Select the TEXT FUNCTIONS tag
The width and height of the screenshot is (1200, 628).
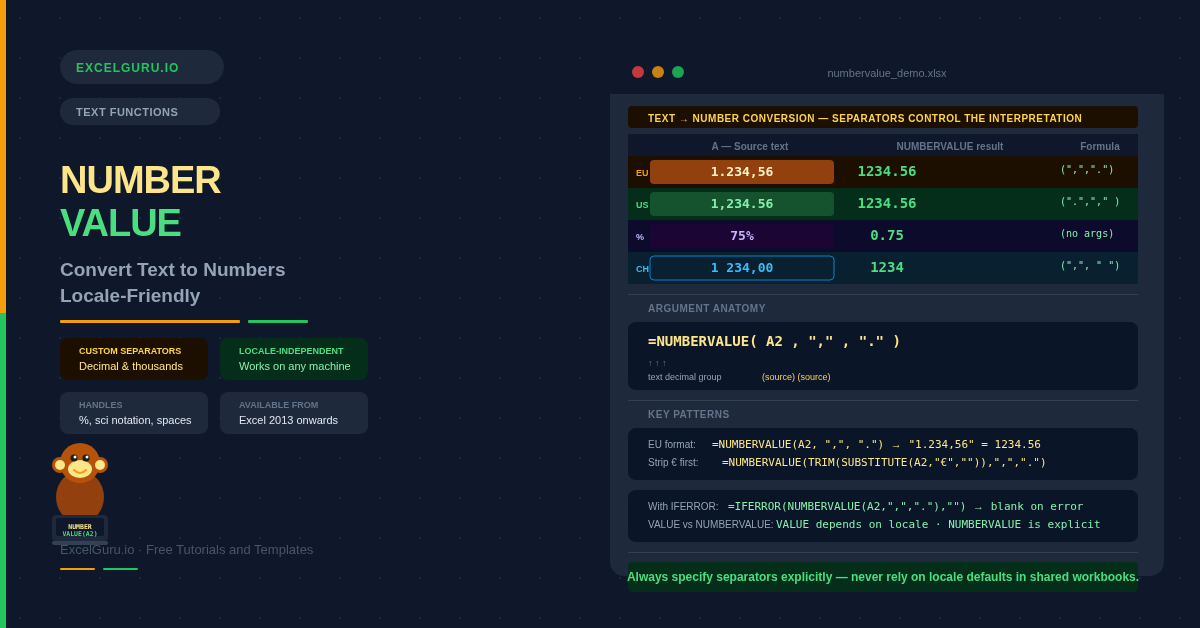click(x=139, y=112)
